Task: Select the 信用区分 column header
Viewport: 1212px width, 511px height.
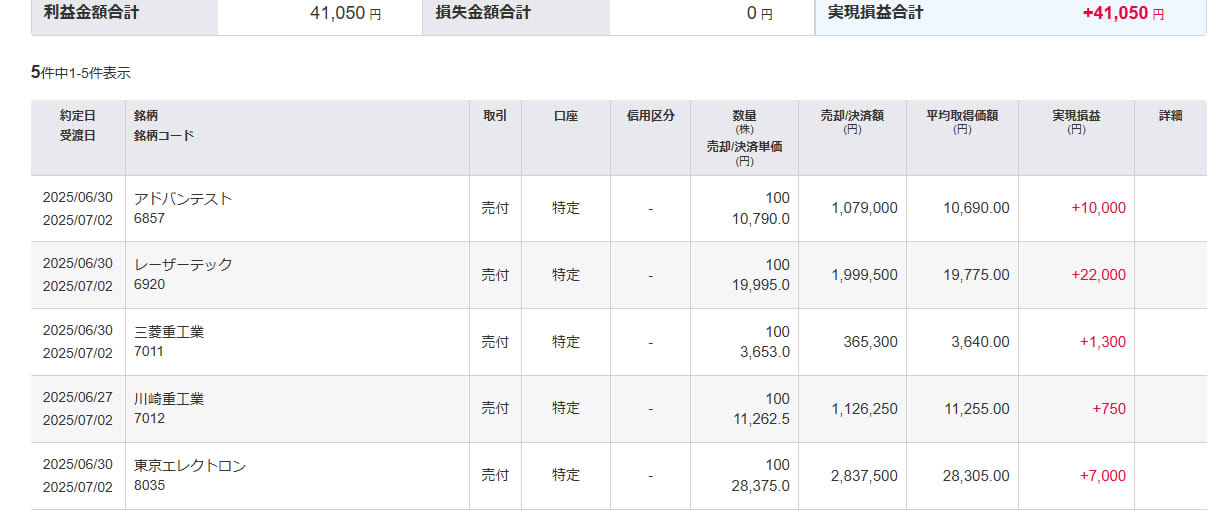Action: click(650, 116)
